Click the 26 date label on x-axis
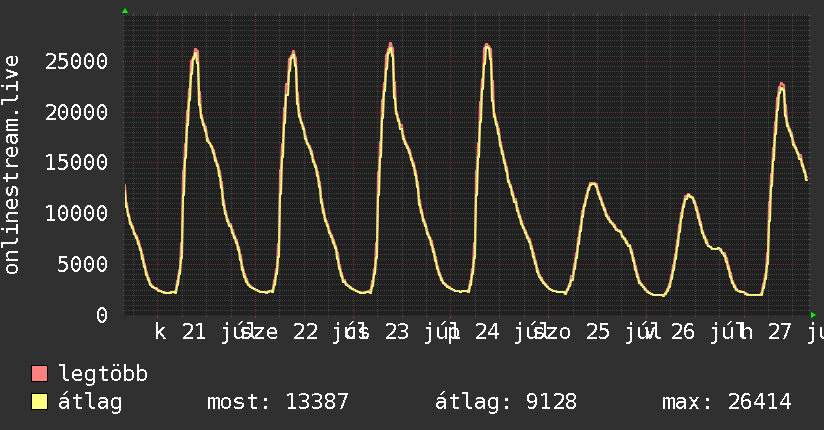Viewport: 824px width, 430px height. click(682, 332)
